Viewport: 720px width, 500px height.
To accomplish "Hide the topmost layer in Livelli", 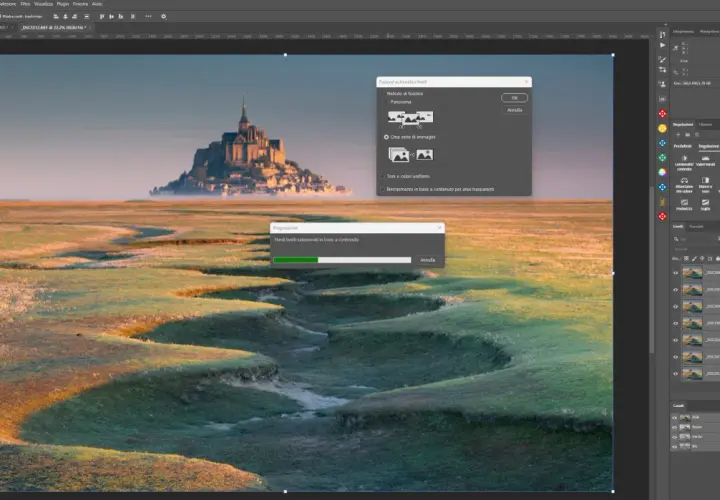I will coord(675,273).
